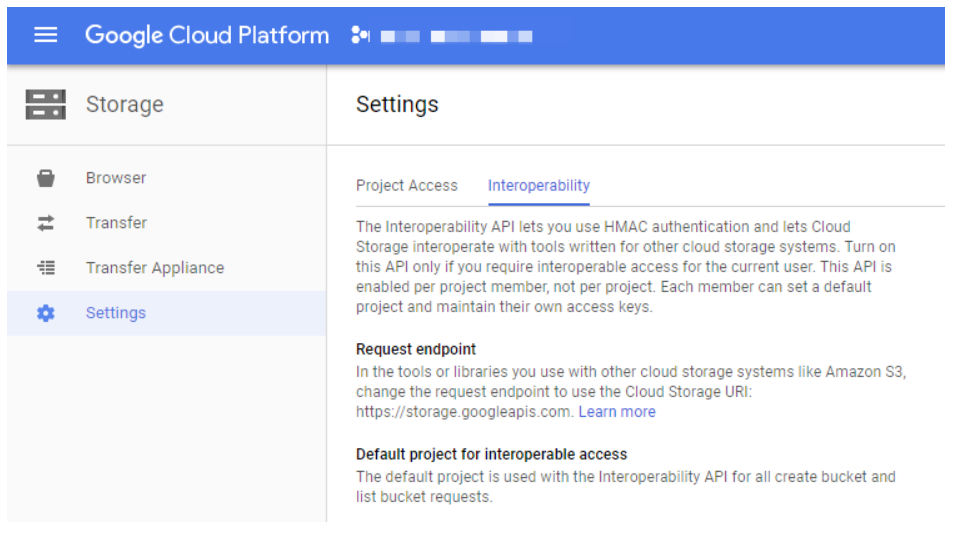965x540 pixels.
Task: Select the Interoperability tab
Action: coord(538,185)
